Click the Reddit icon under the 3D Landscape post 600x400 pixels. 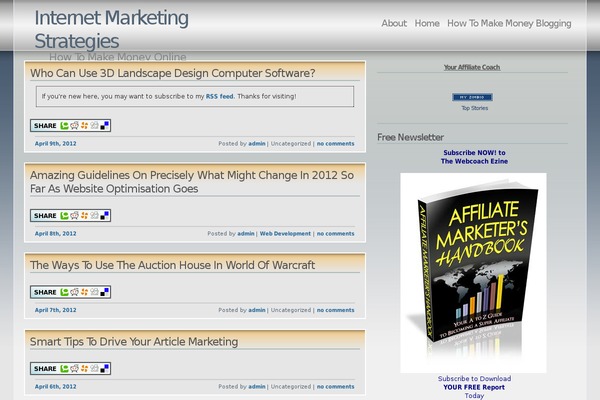74,126
